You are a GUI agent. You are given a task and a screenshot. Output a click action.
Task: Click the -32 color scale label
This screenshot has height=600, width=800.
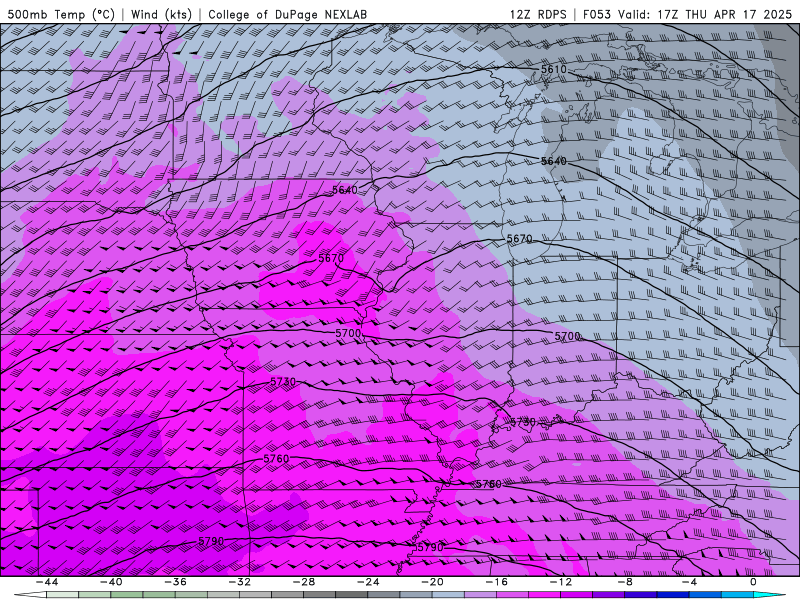point(239,582)
